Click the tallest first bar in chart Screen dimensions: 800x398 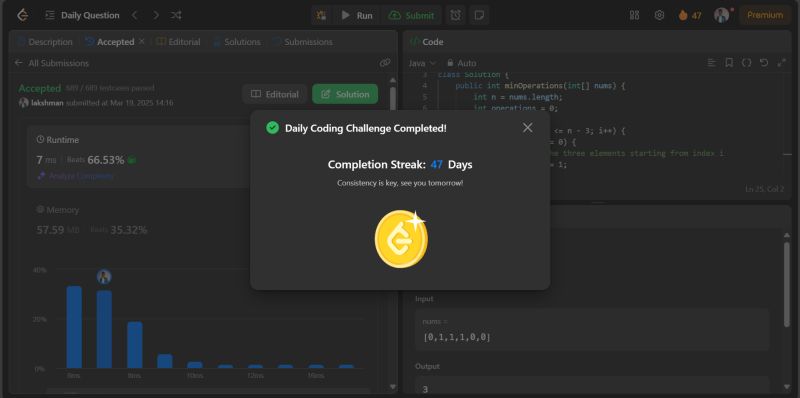pyautogui.click(x=74, y=327)
